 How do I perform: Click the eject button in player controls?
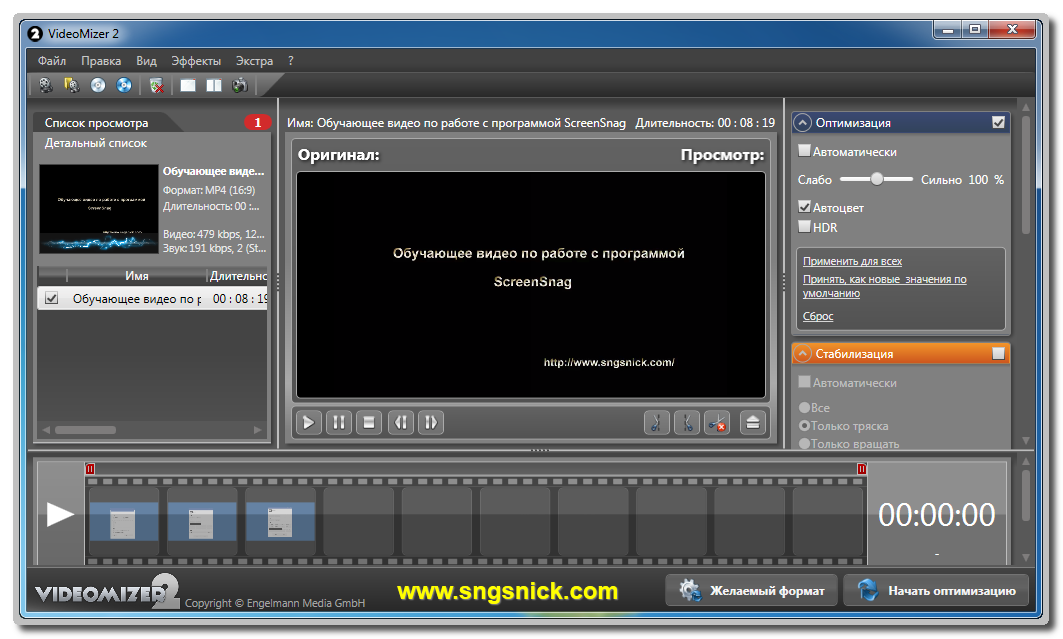click(753, 423)
